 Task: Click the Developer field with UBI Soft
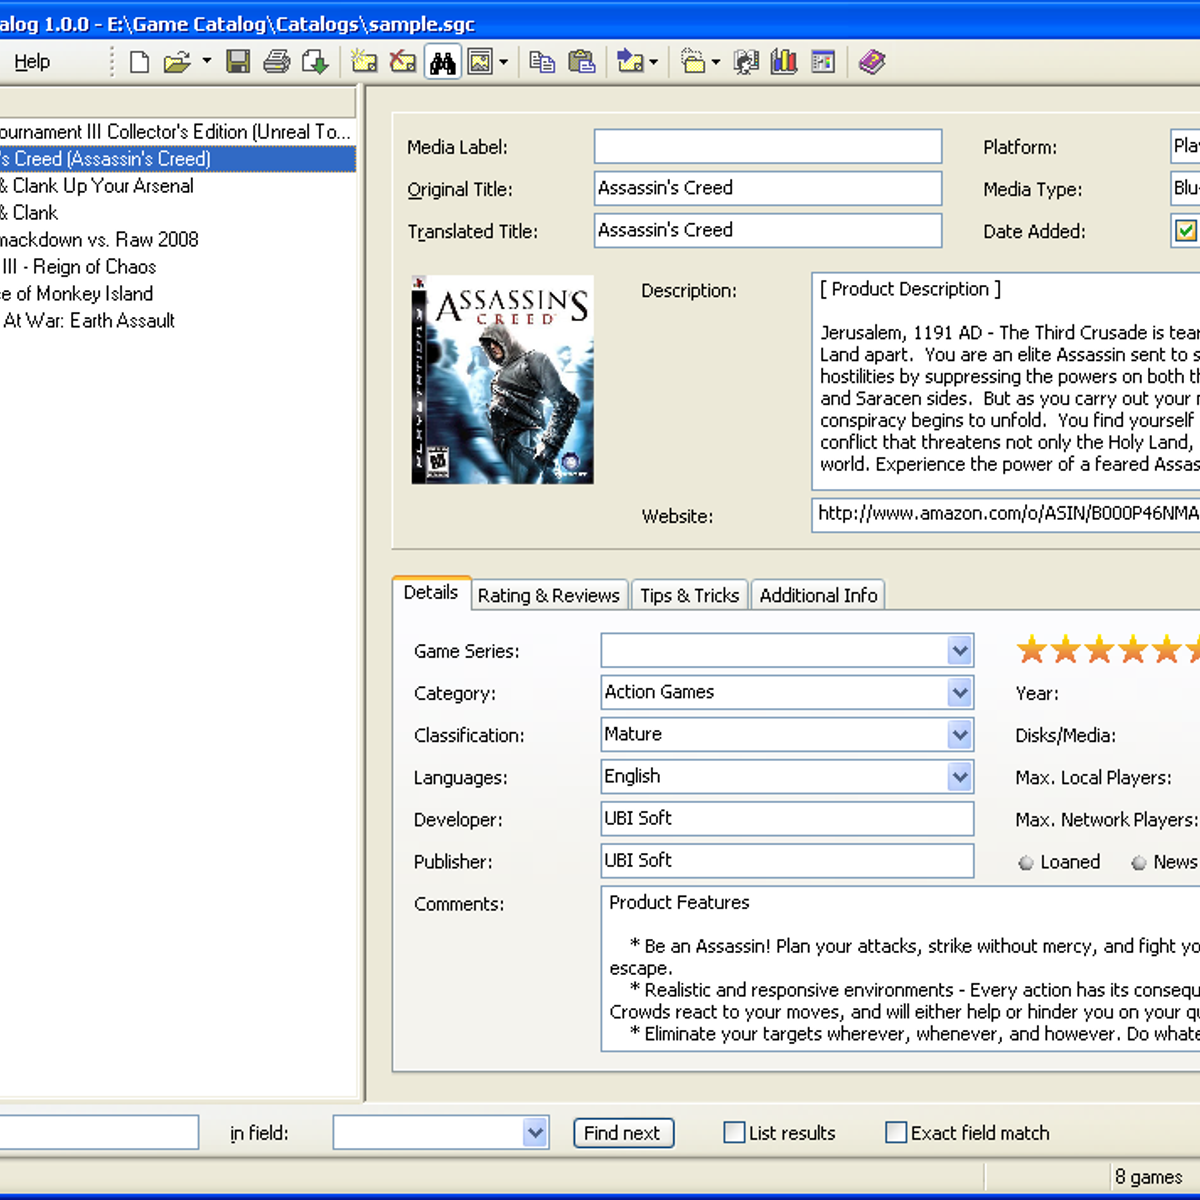(x=787, y=818)
